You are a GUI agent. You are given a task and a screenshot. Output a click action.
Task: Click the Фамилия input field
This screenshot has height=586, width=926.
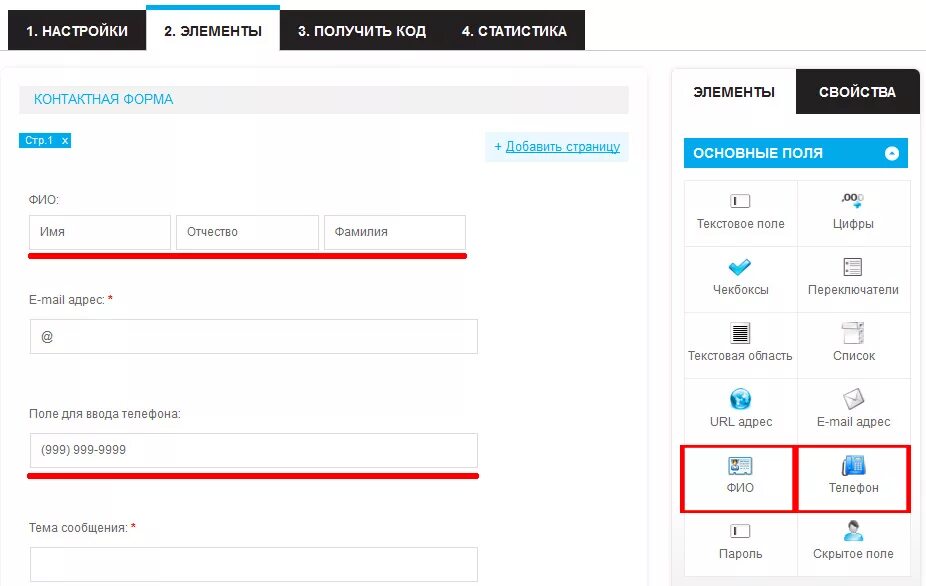(395, 232)
